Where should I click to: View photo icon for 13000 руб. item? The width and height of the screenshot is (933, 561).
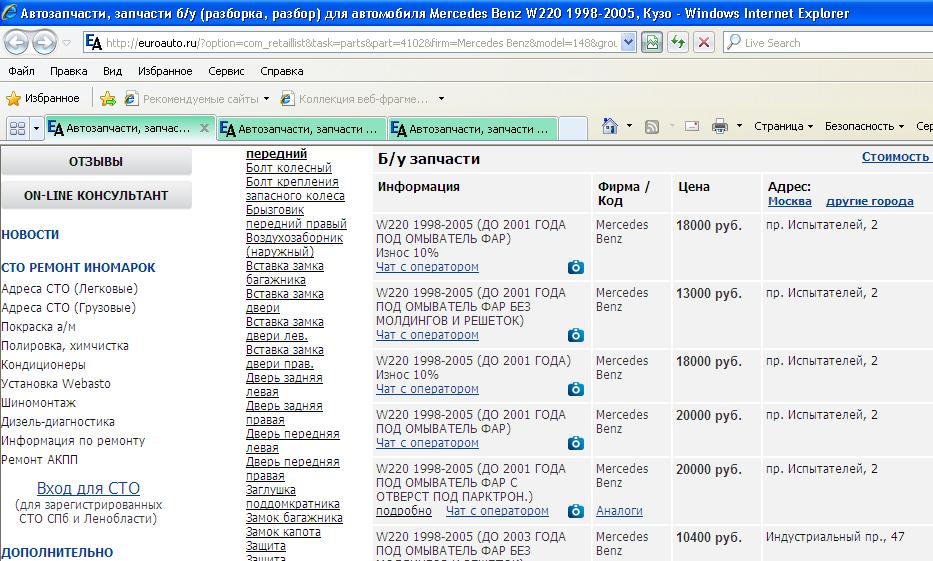point(575,335)
